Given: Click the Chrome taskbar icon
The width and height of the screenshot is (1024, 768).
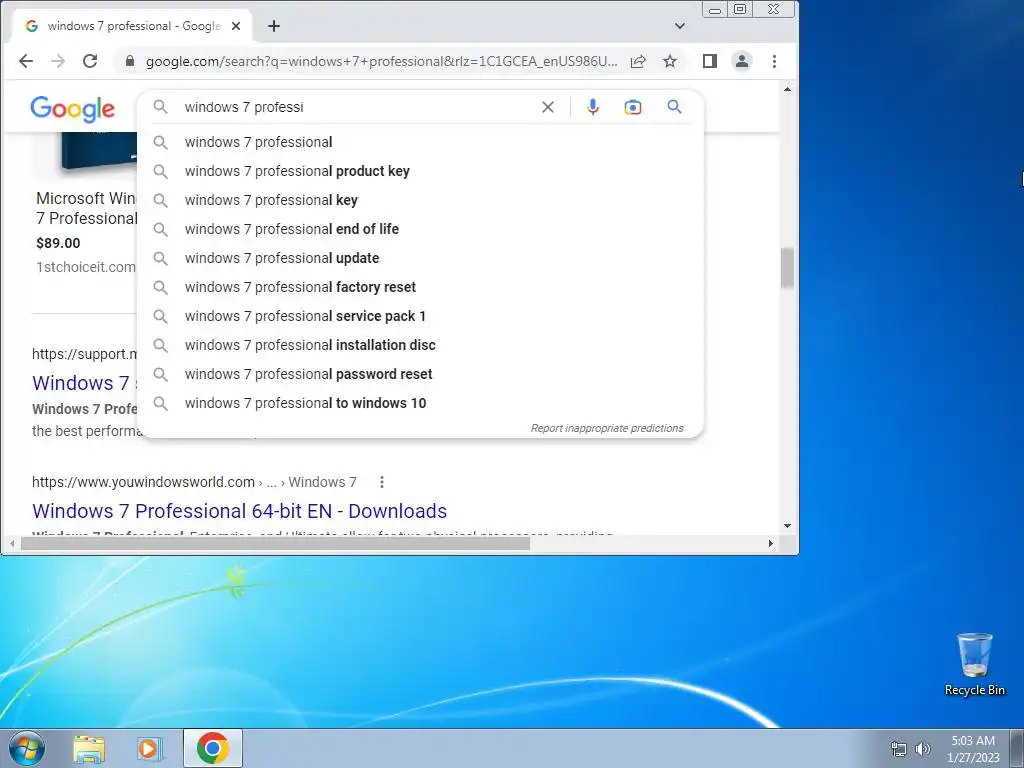Looking at the screenshot, I should (x=213, y=748).
